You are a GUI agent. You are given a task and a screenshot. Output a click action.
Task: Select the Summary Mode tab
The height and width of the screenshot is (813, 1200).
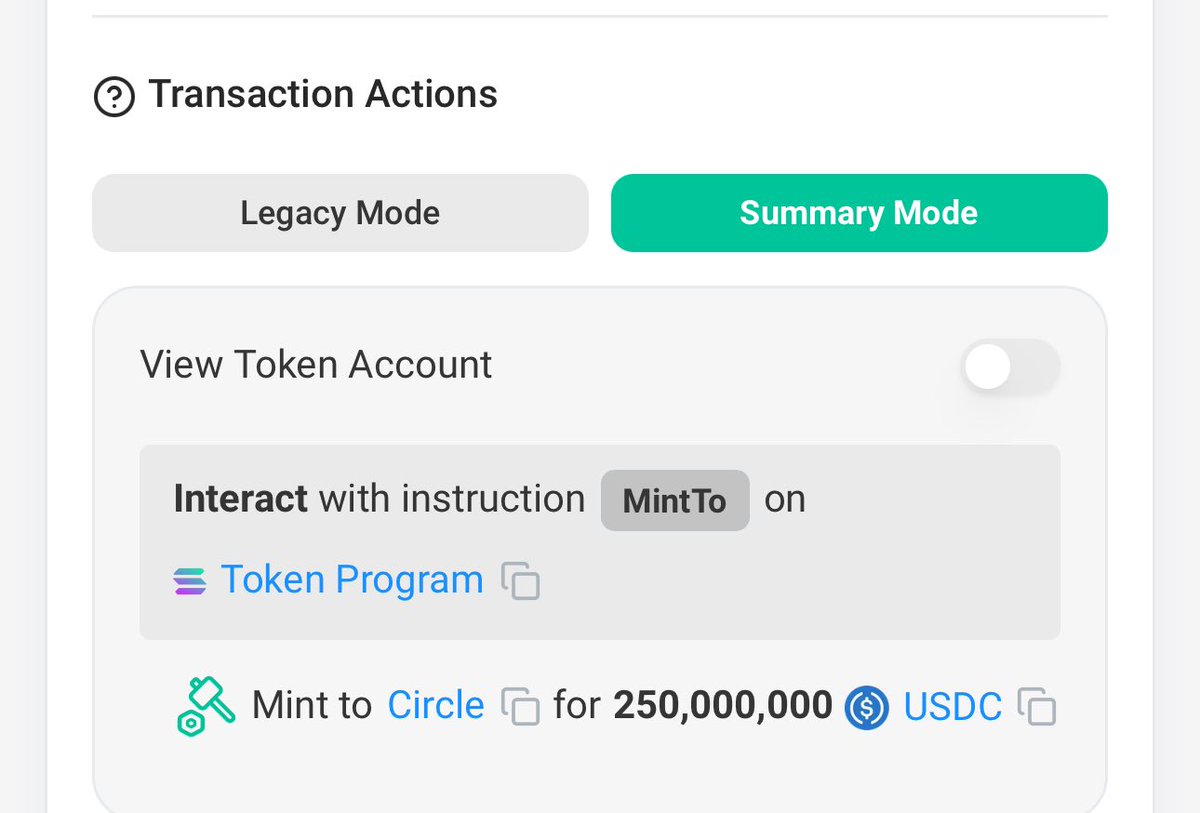[x=859, y=212]
